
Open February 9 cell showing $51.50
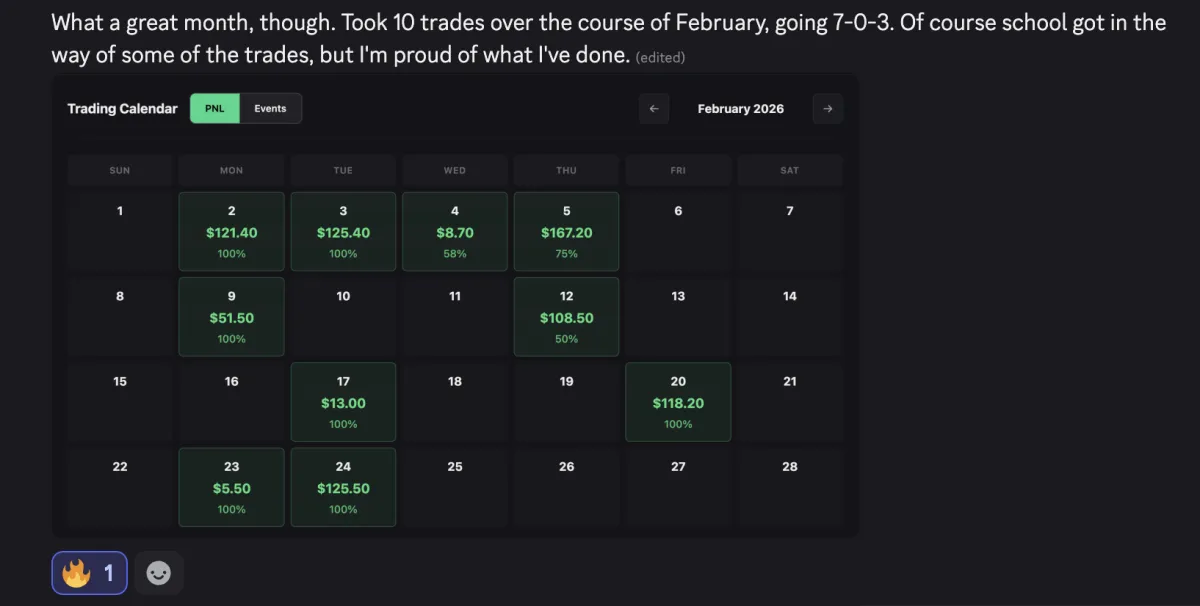[x=231, y=317]
